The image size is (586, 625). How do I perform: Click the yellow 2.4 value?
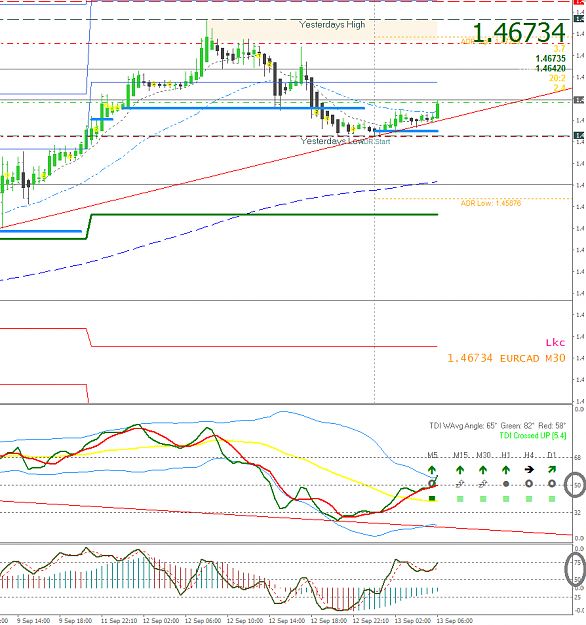[559, 88]
